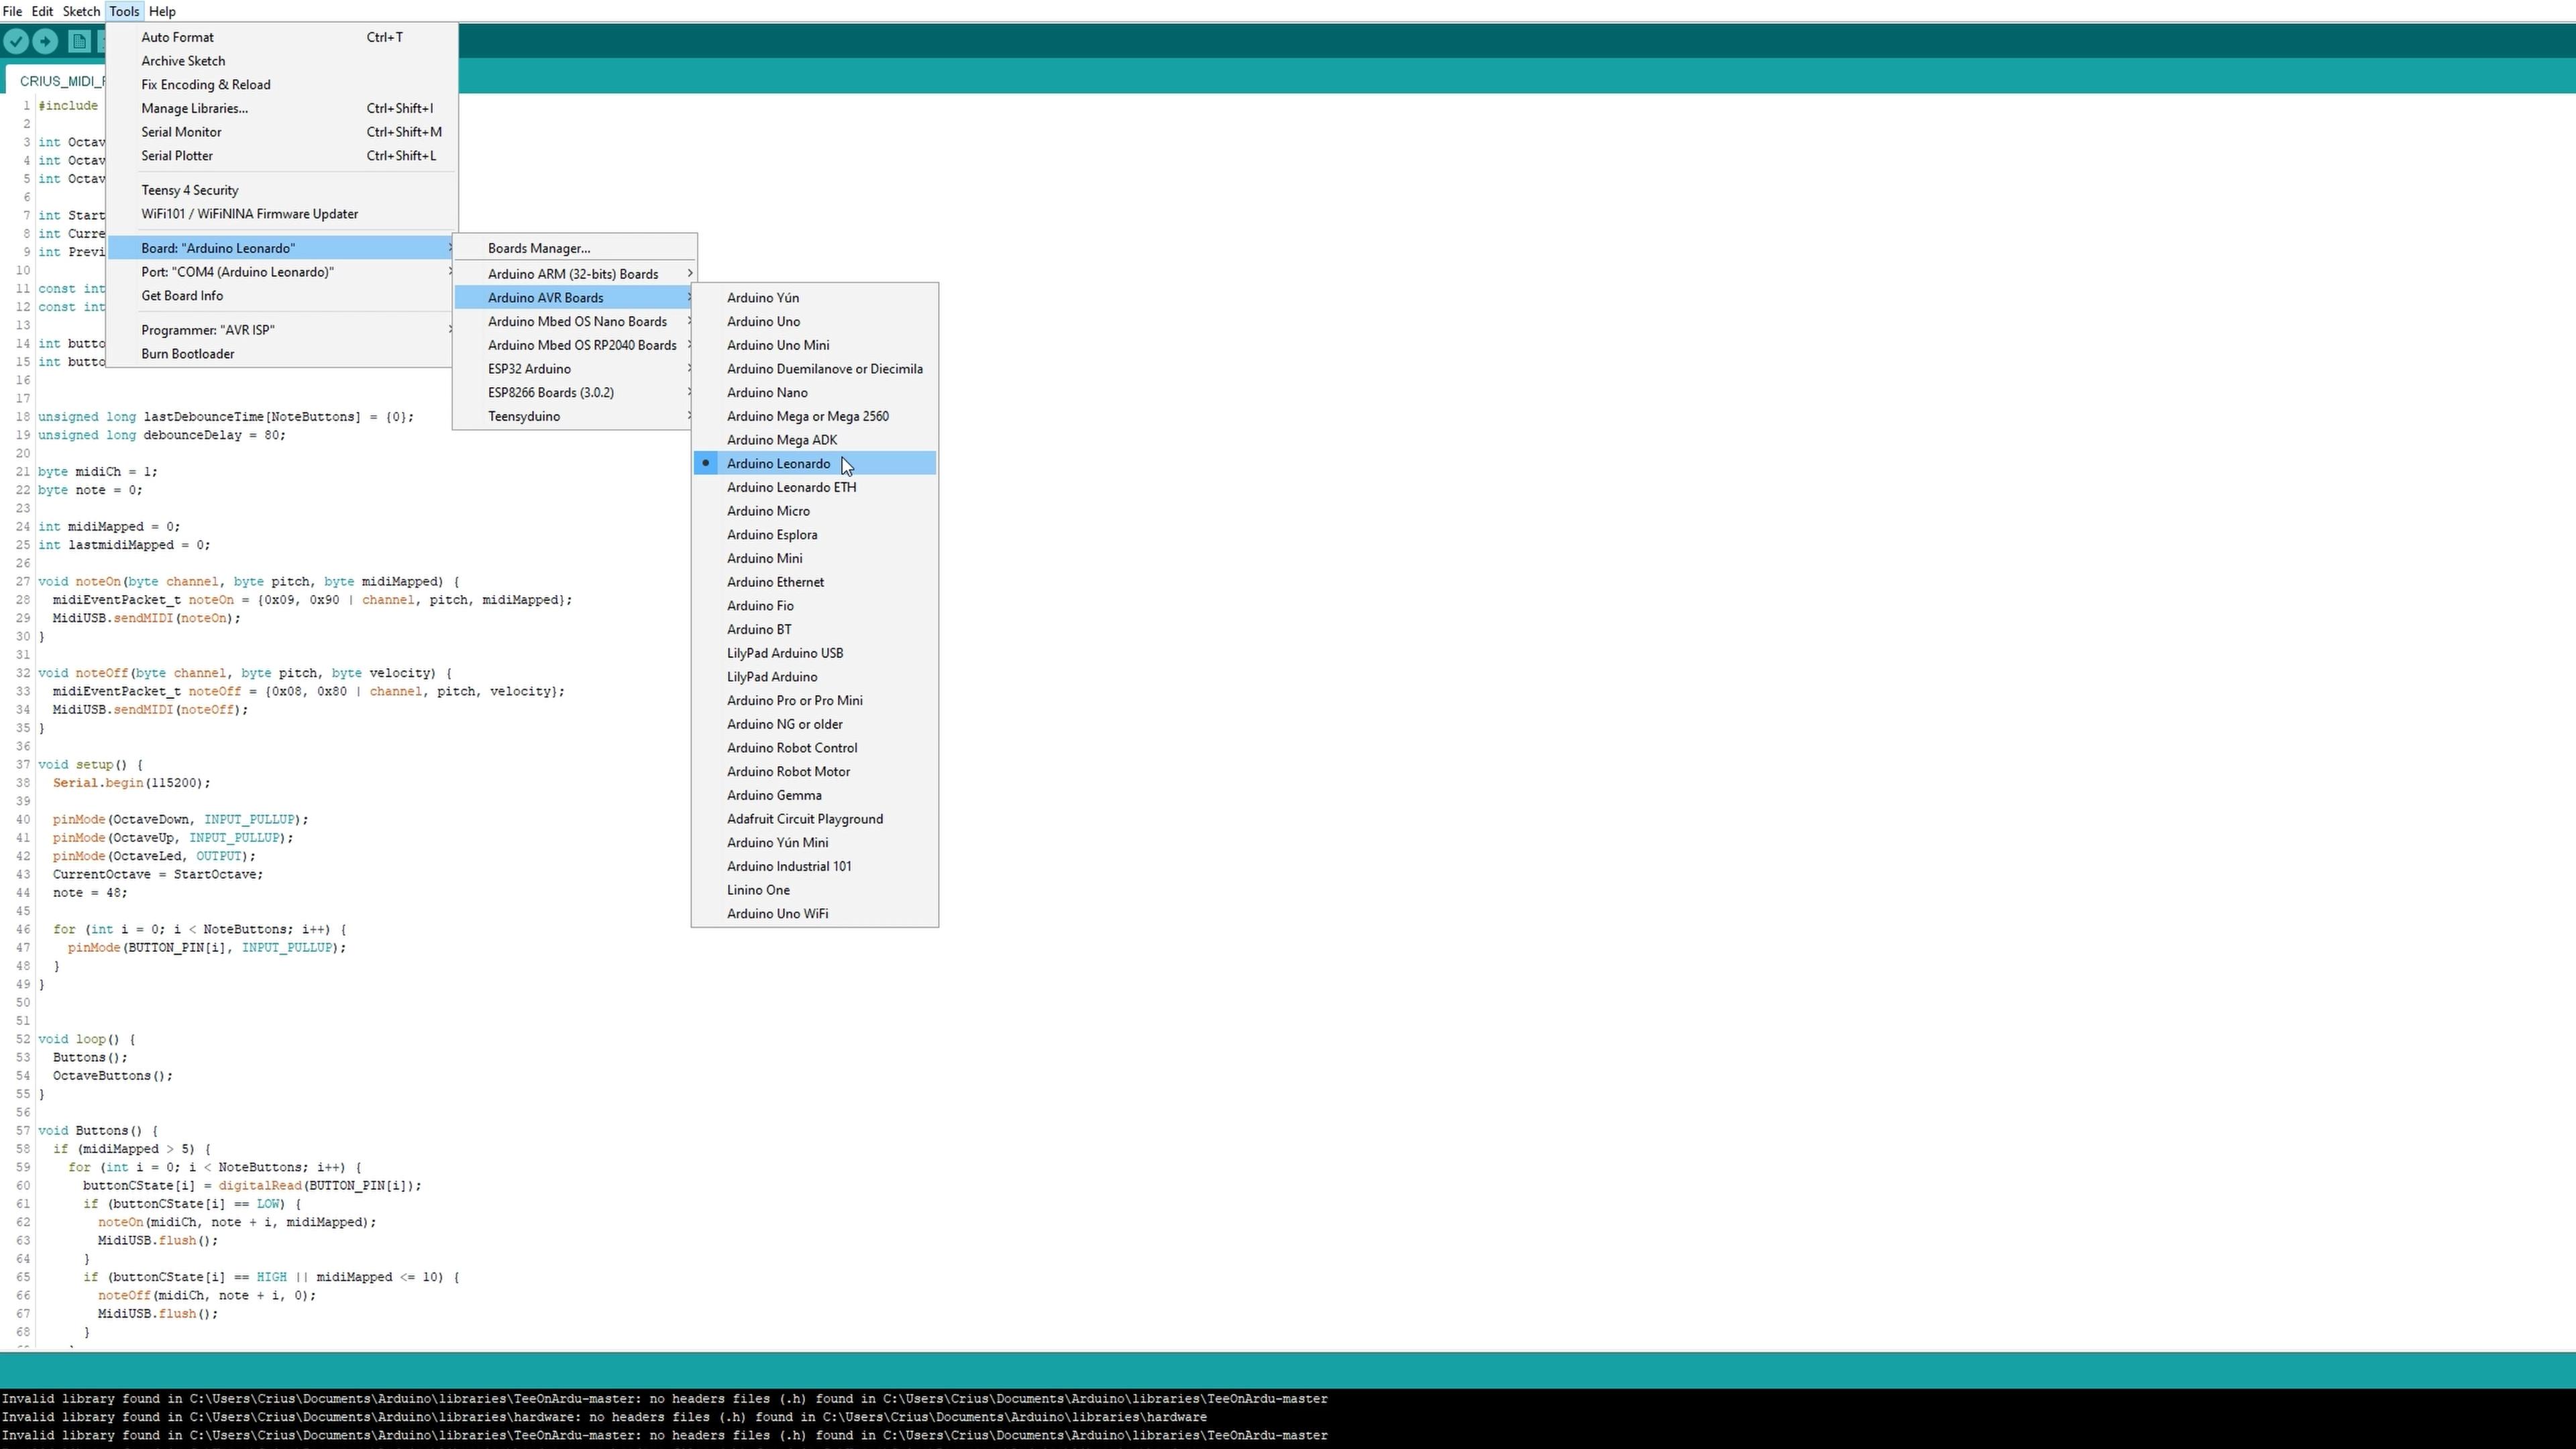
Task: Click the Upload arrow icon
Action: [x=45, y=41]
